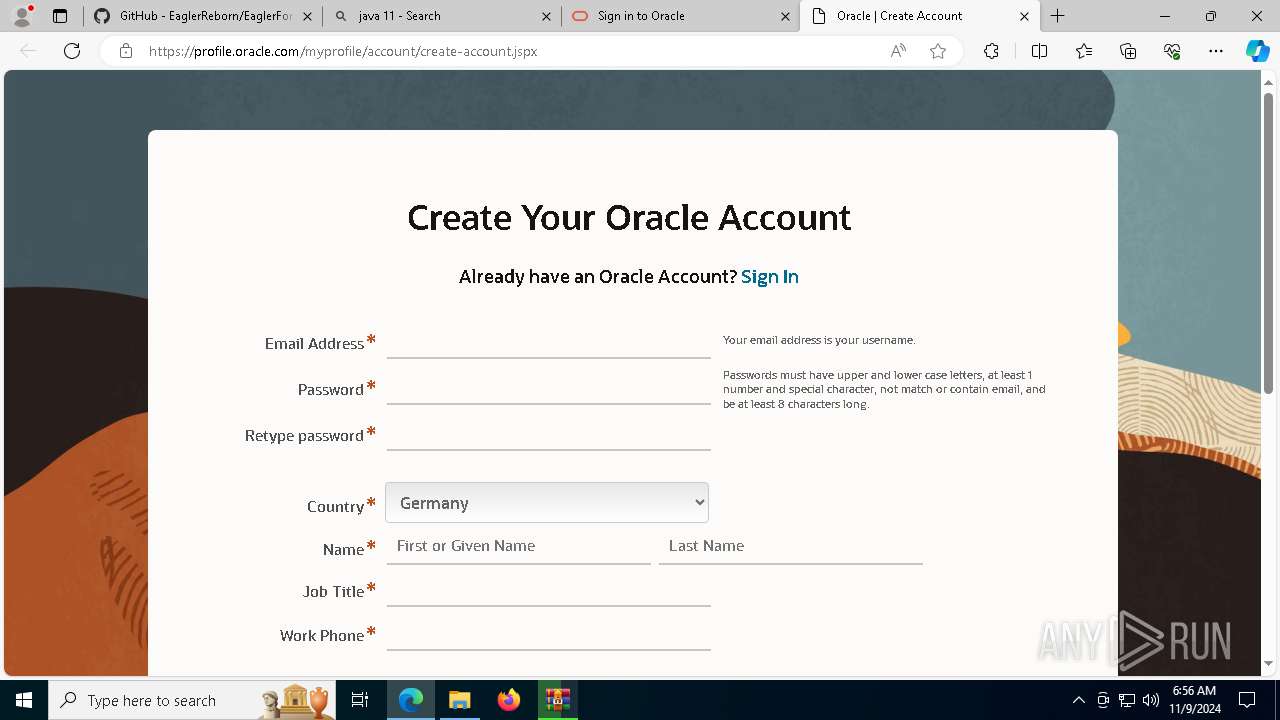Viewport: 1280px width, 720px height.
Task: View site information lock icon
Action: tap(126, 51)
